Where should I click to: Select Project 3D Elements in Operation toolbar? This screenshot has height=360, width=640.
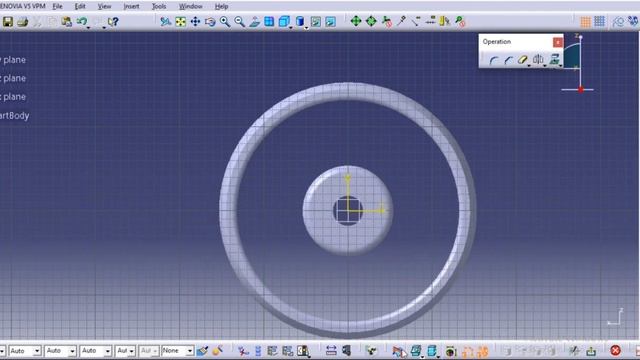[x=554, y=60]
